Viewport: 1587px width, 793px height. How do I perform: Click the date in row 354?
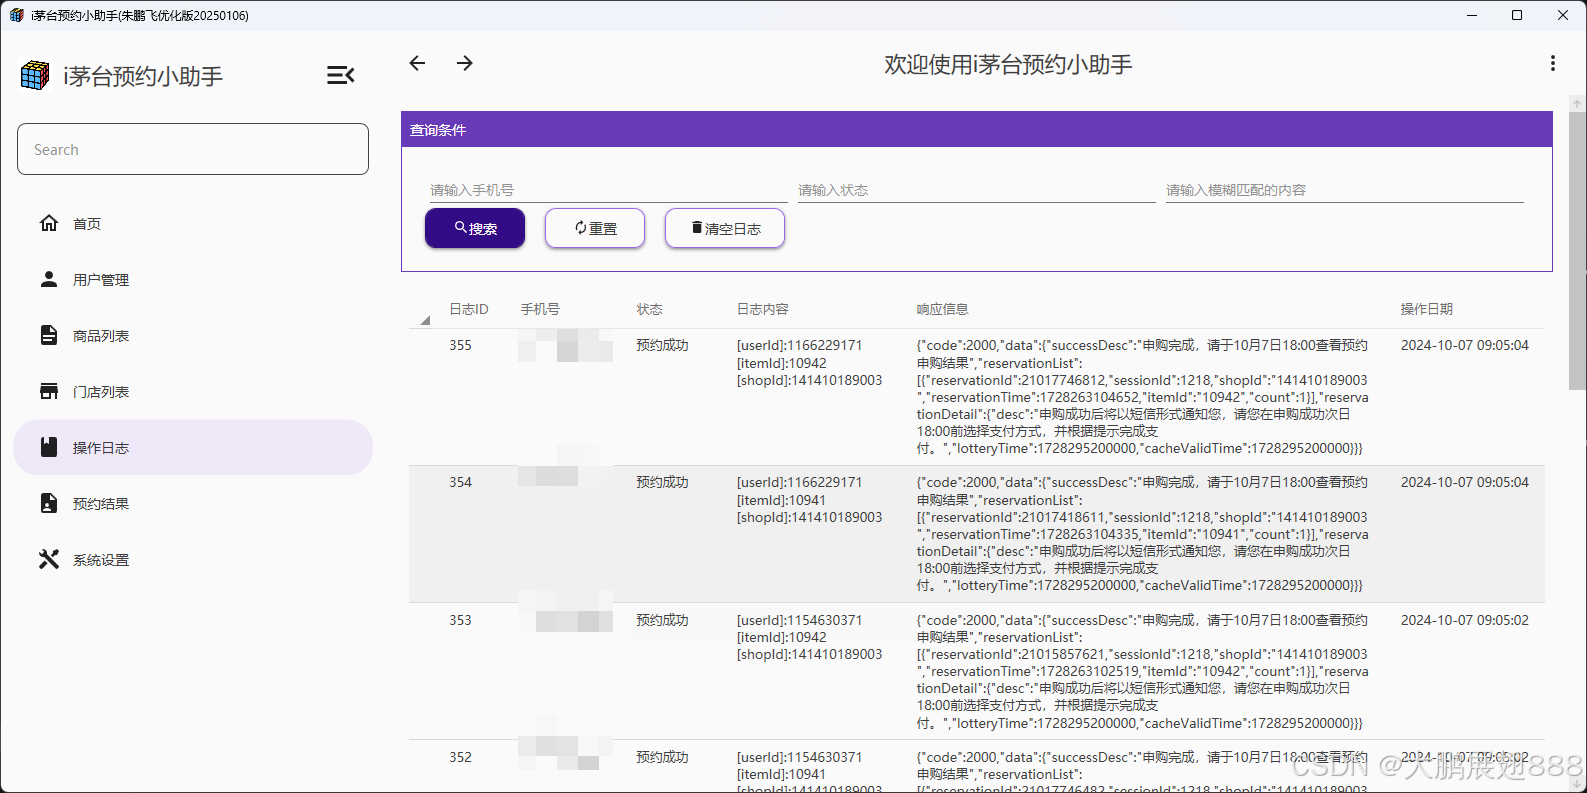tap(1464, 482)
